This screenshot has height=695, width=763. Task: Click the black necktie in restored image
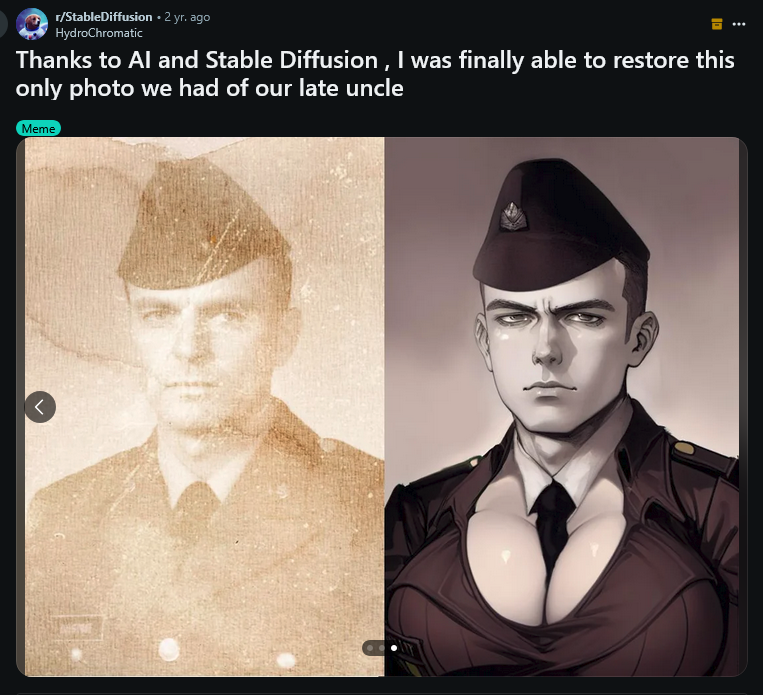coord(552,526)
